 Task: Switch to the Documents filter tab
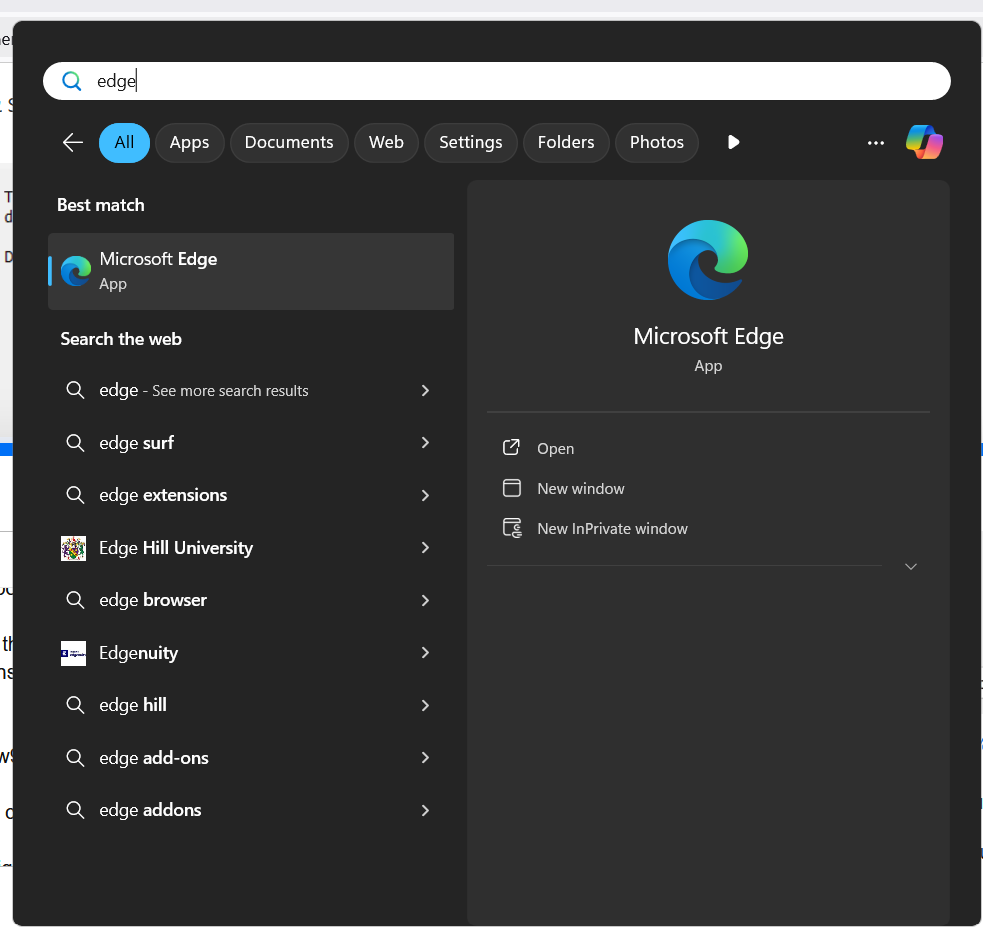[x=289, y=142]
